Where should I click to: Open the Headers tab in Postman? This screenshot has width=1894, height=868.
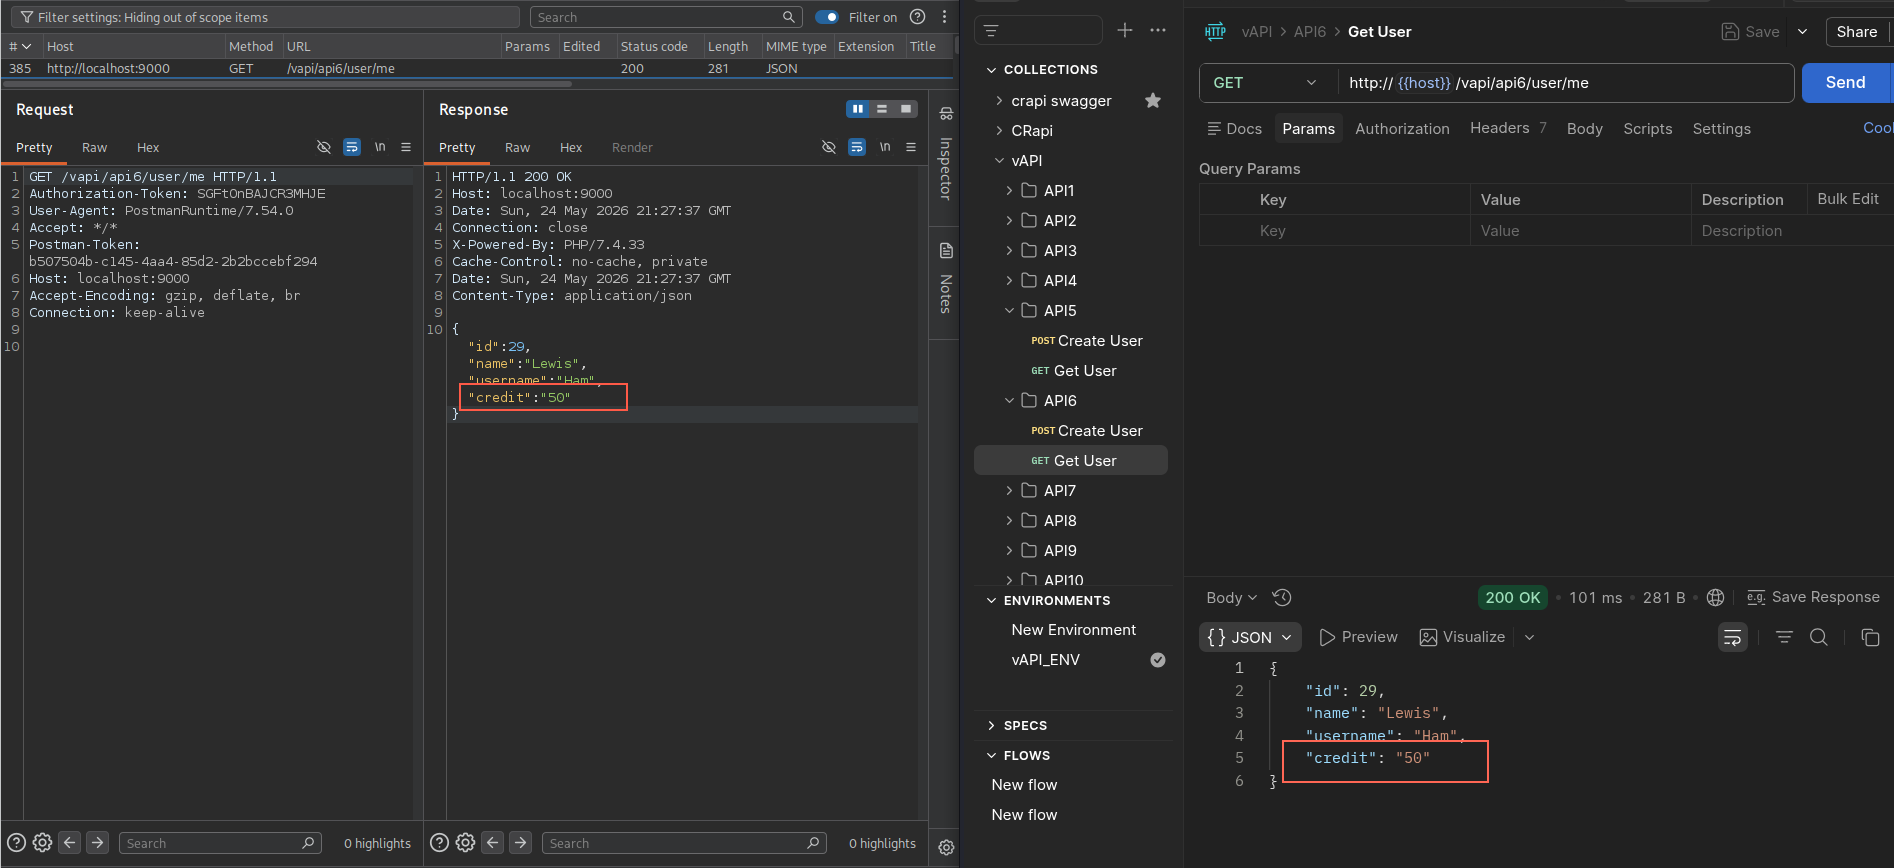(1508, 128)
